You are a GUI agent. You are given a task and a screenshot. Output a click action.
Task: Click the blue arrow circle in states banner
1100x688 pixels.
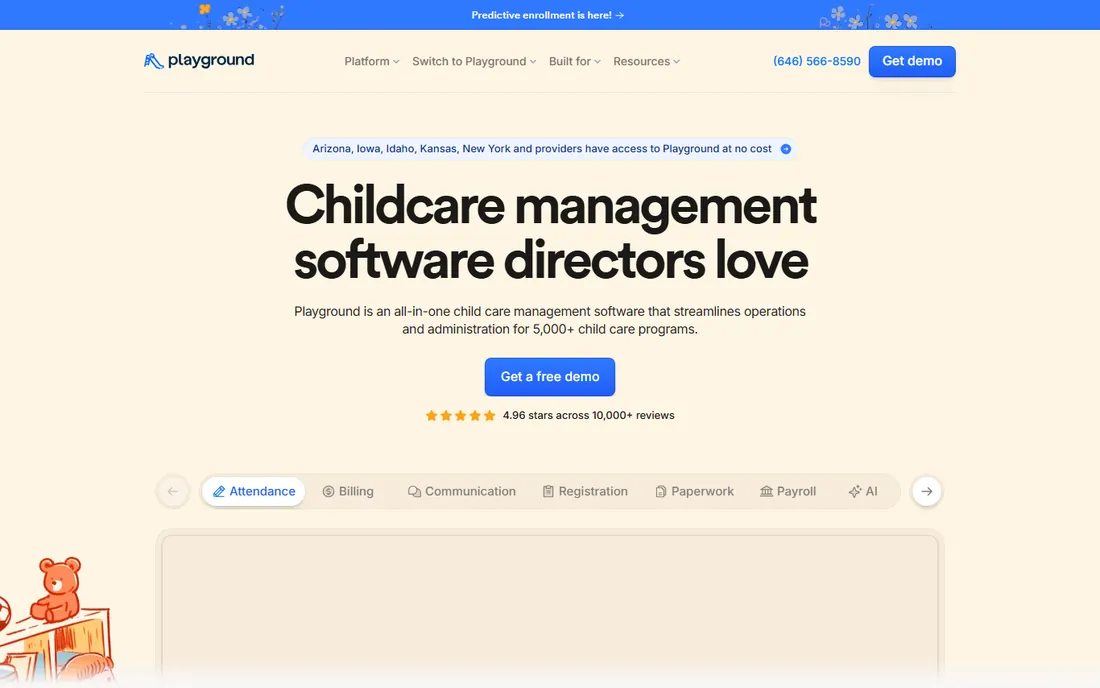tap(786, 149)
